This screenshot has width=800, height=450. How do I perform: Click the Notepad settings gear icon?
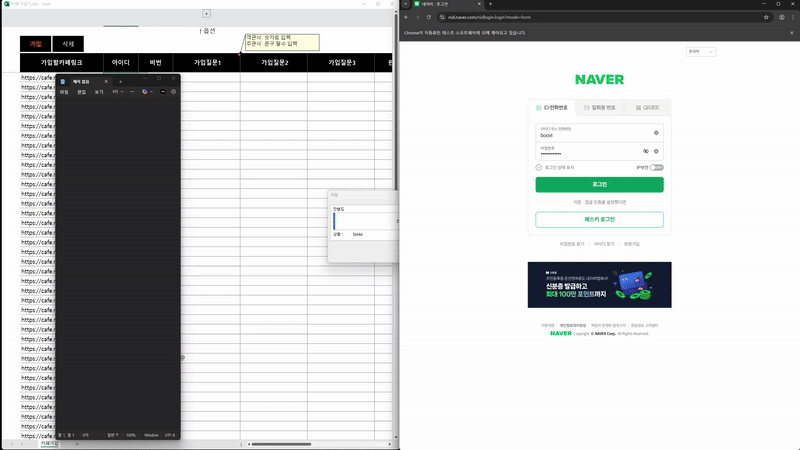[173, 92]
